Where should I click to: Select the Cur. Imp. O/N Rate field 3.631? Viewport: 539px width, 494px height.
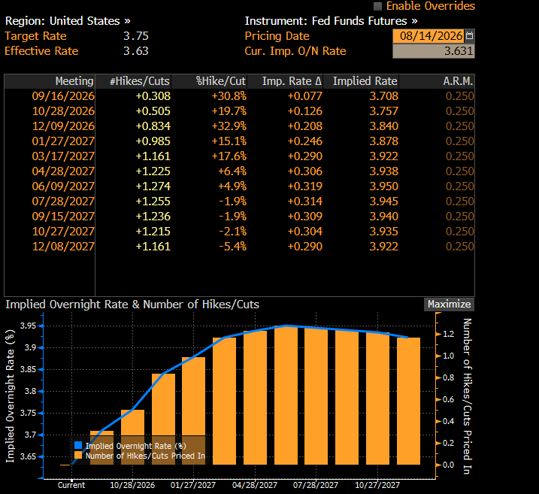tap(433, 51)
